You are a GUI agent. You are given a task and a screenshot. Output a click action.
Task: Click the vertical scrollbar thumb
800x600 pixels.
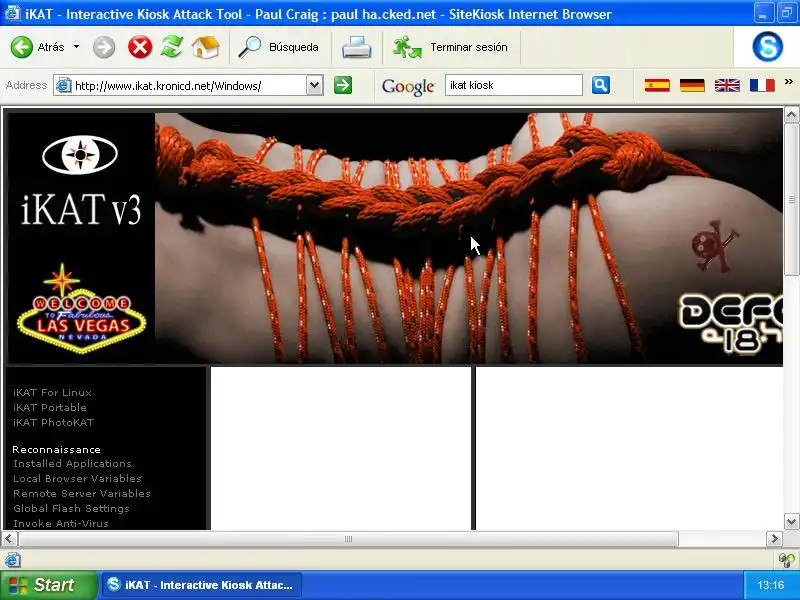[791, 199]
